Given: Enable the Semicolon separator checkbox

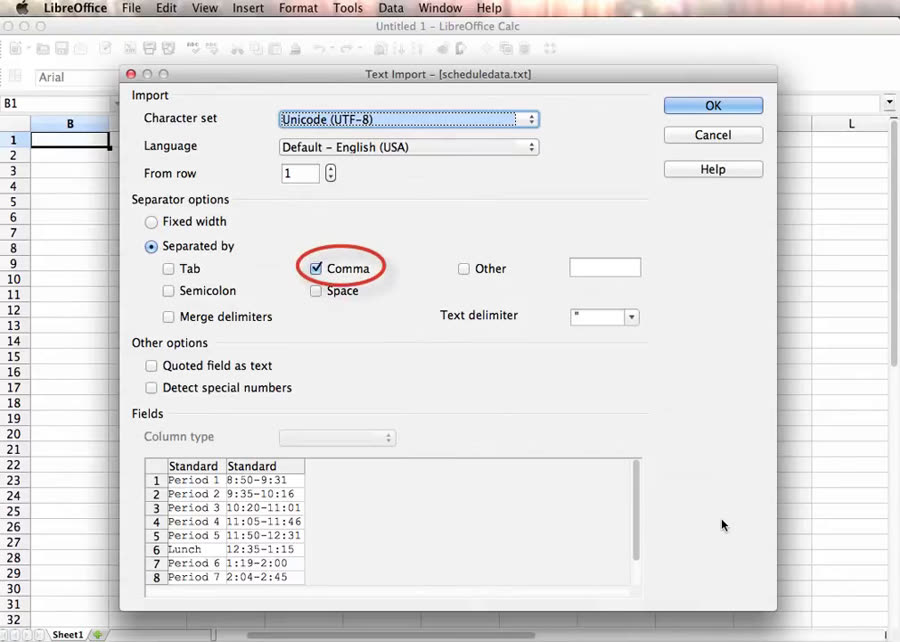Looking at the screenshot, I should 168,291.
